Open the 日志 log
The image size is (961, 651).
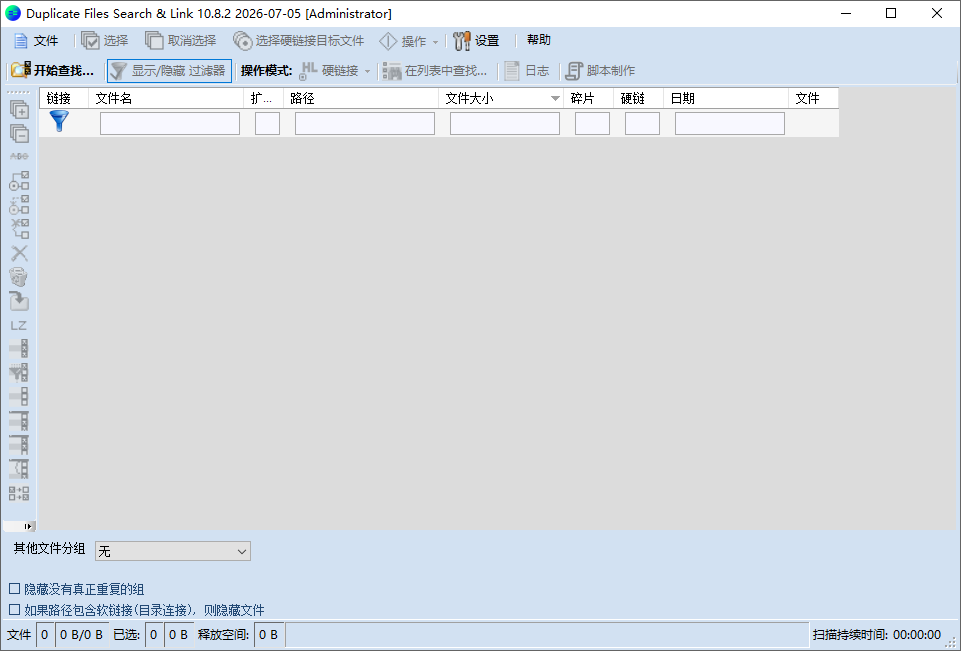(527, 70)
